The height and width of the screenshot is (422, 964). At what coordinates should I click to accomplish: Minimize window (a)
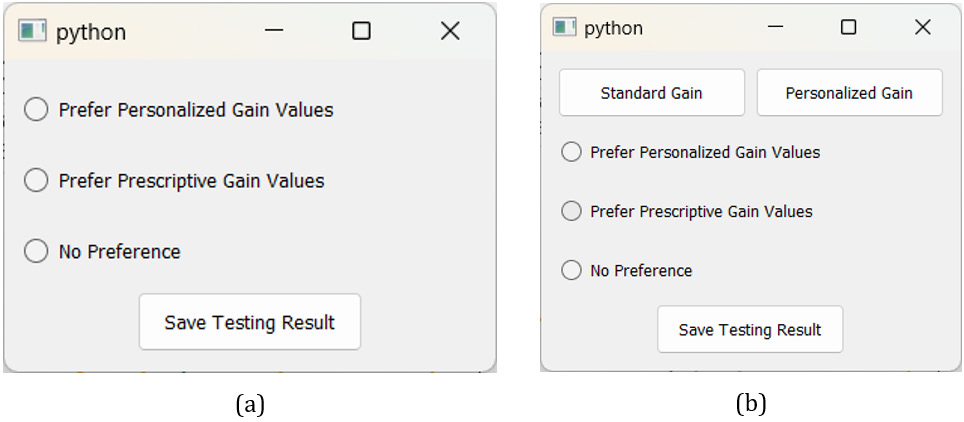(x=274, y=31)
